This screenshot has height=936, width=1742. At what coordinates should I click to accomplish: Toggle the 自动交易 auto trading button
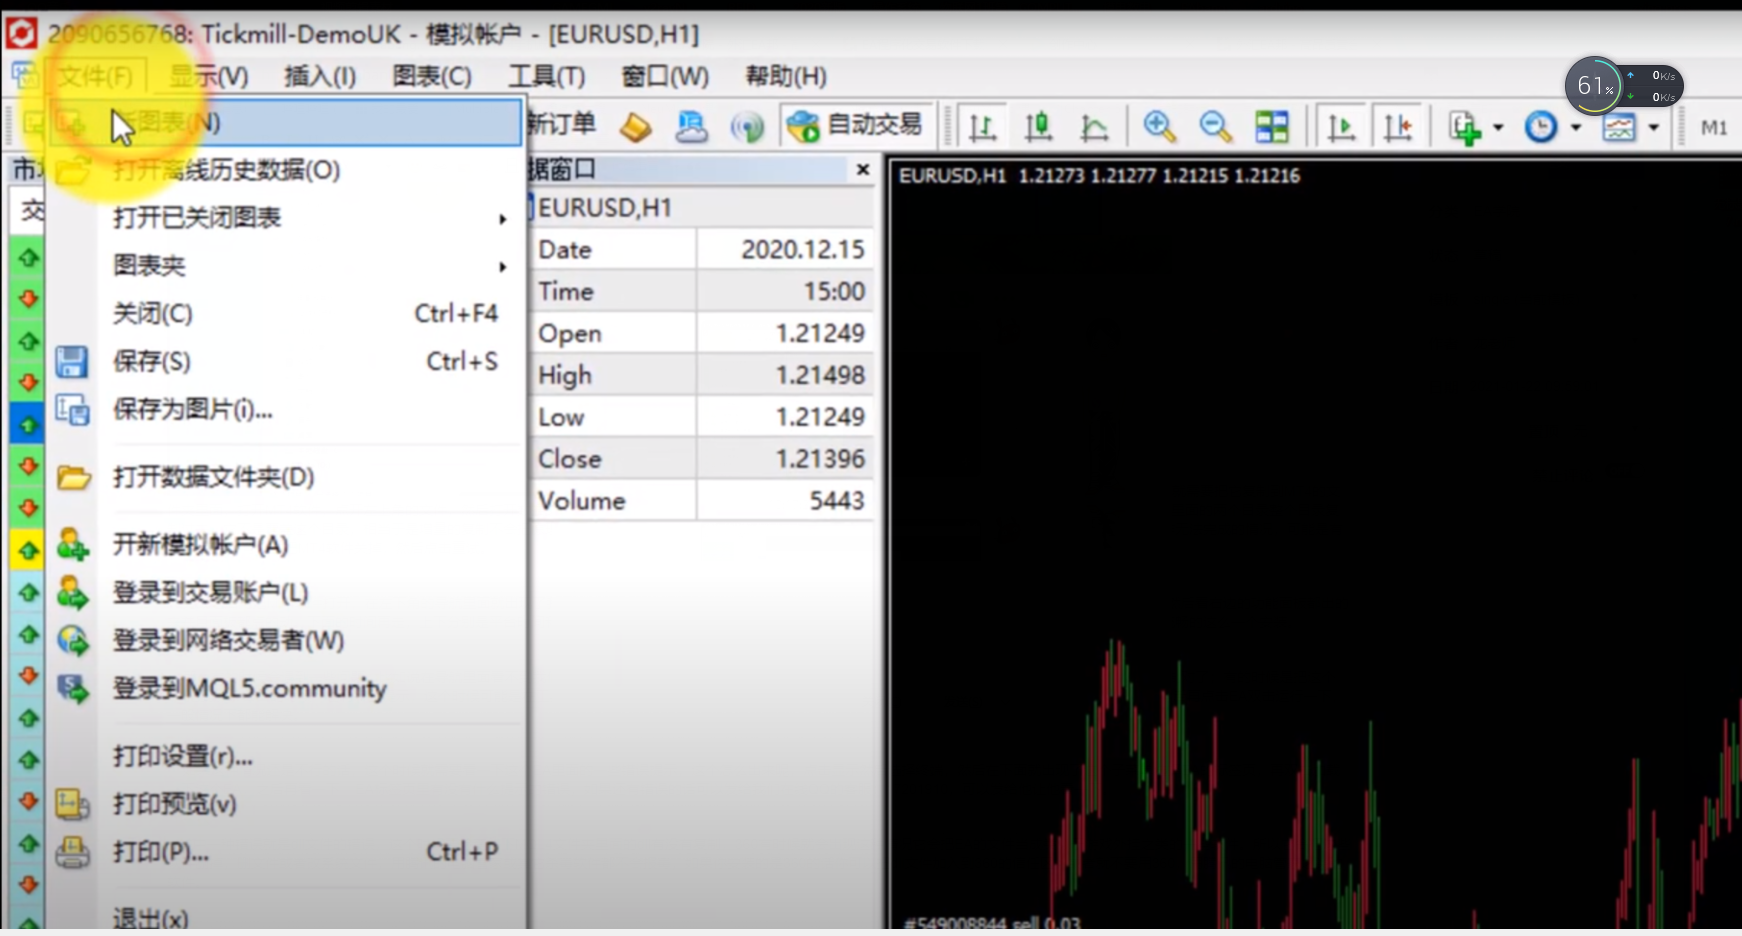(x=856, y=125)
